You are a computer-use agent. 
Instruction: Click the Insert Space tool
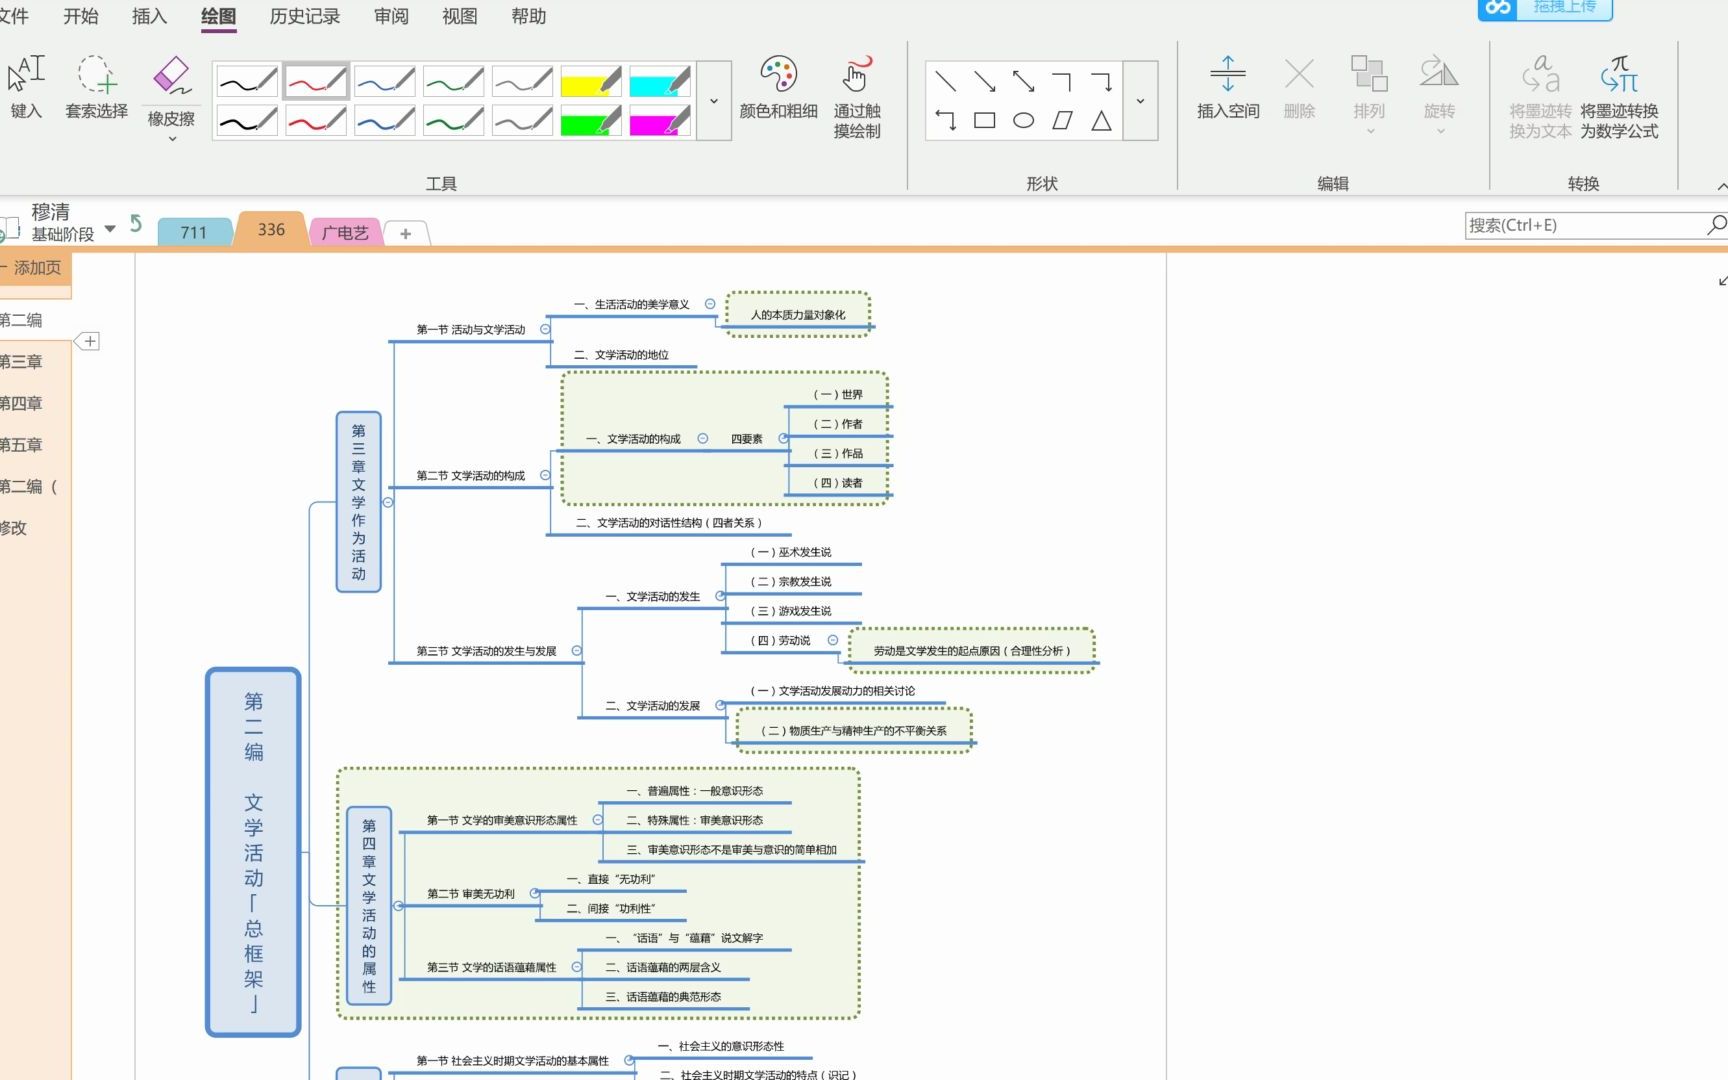(x=1228, y=88)
